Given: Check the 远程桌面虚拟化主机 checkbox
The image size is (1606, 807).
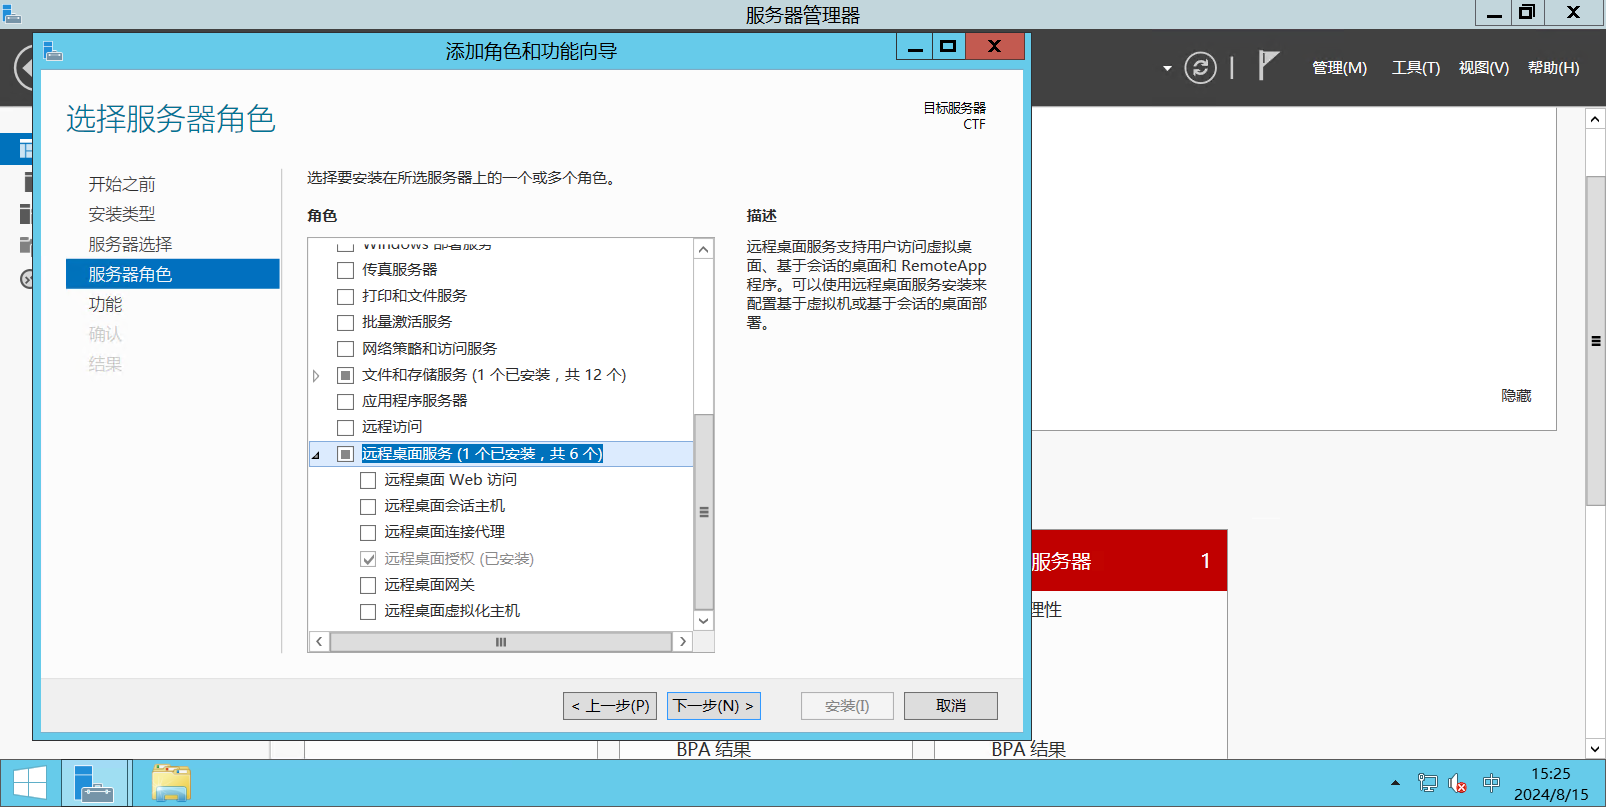Looking at the screenshot, I should pos(368,611).
